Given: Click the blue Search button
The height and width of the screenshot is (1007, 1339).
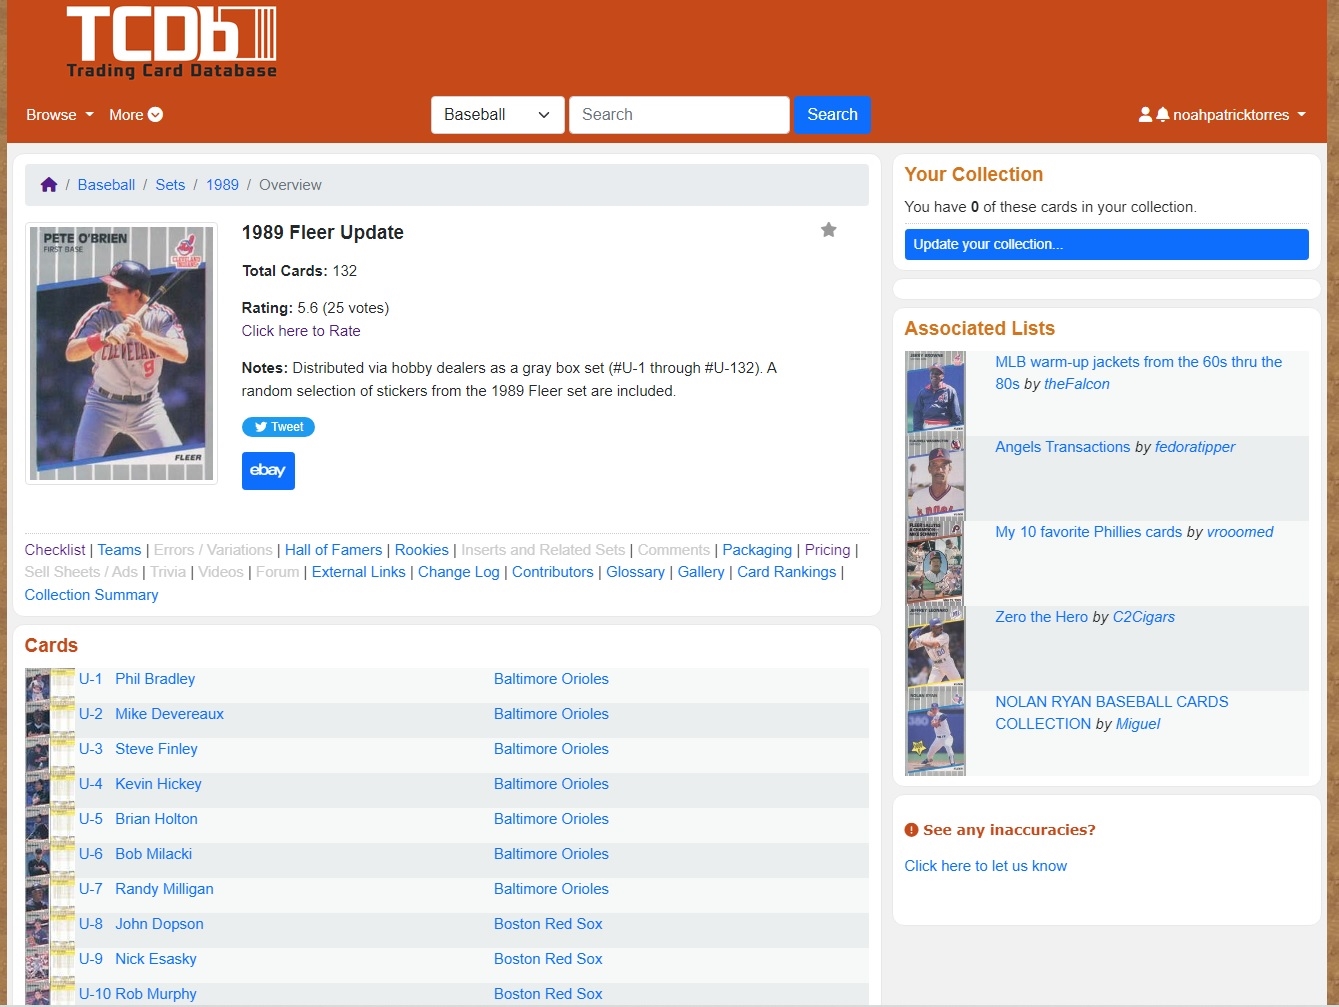Looking at the screenshot, I should (x=832, y=115).
